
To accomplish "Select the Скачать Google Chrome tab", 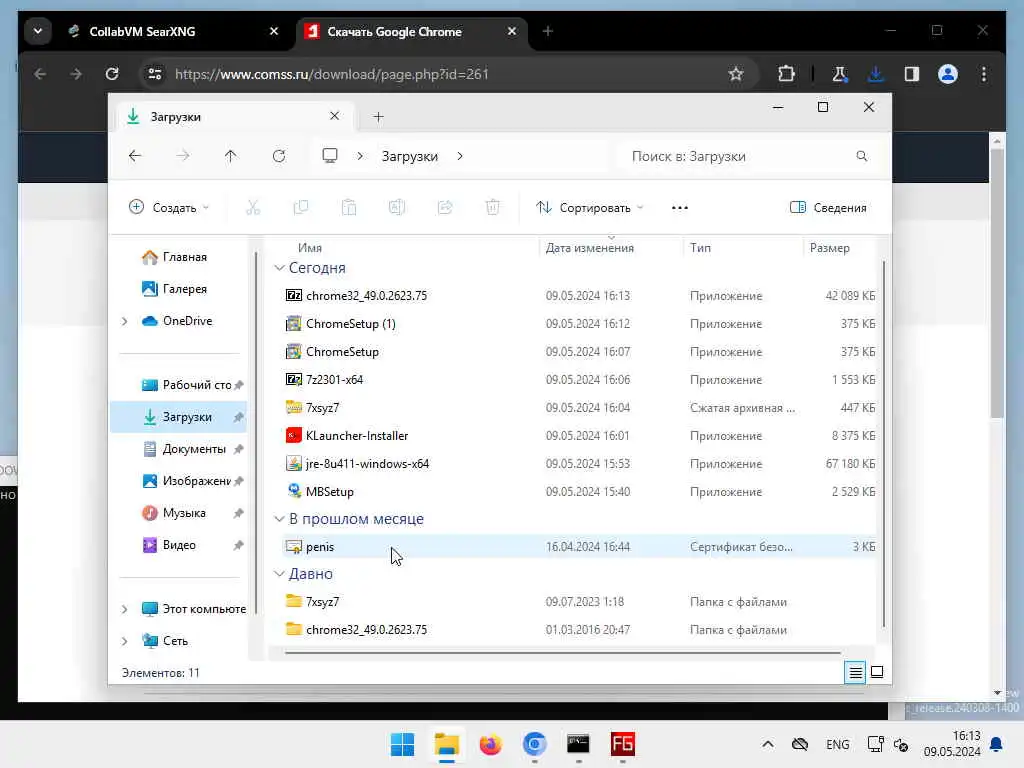I will pyautogui.click(x=411, y=31).
